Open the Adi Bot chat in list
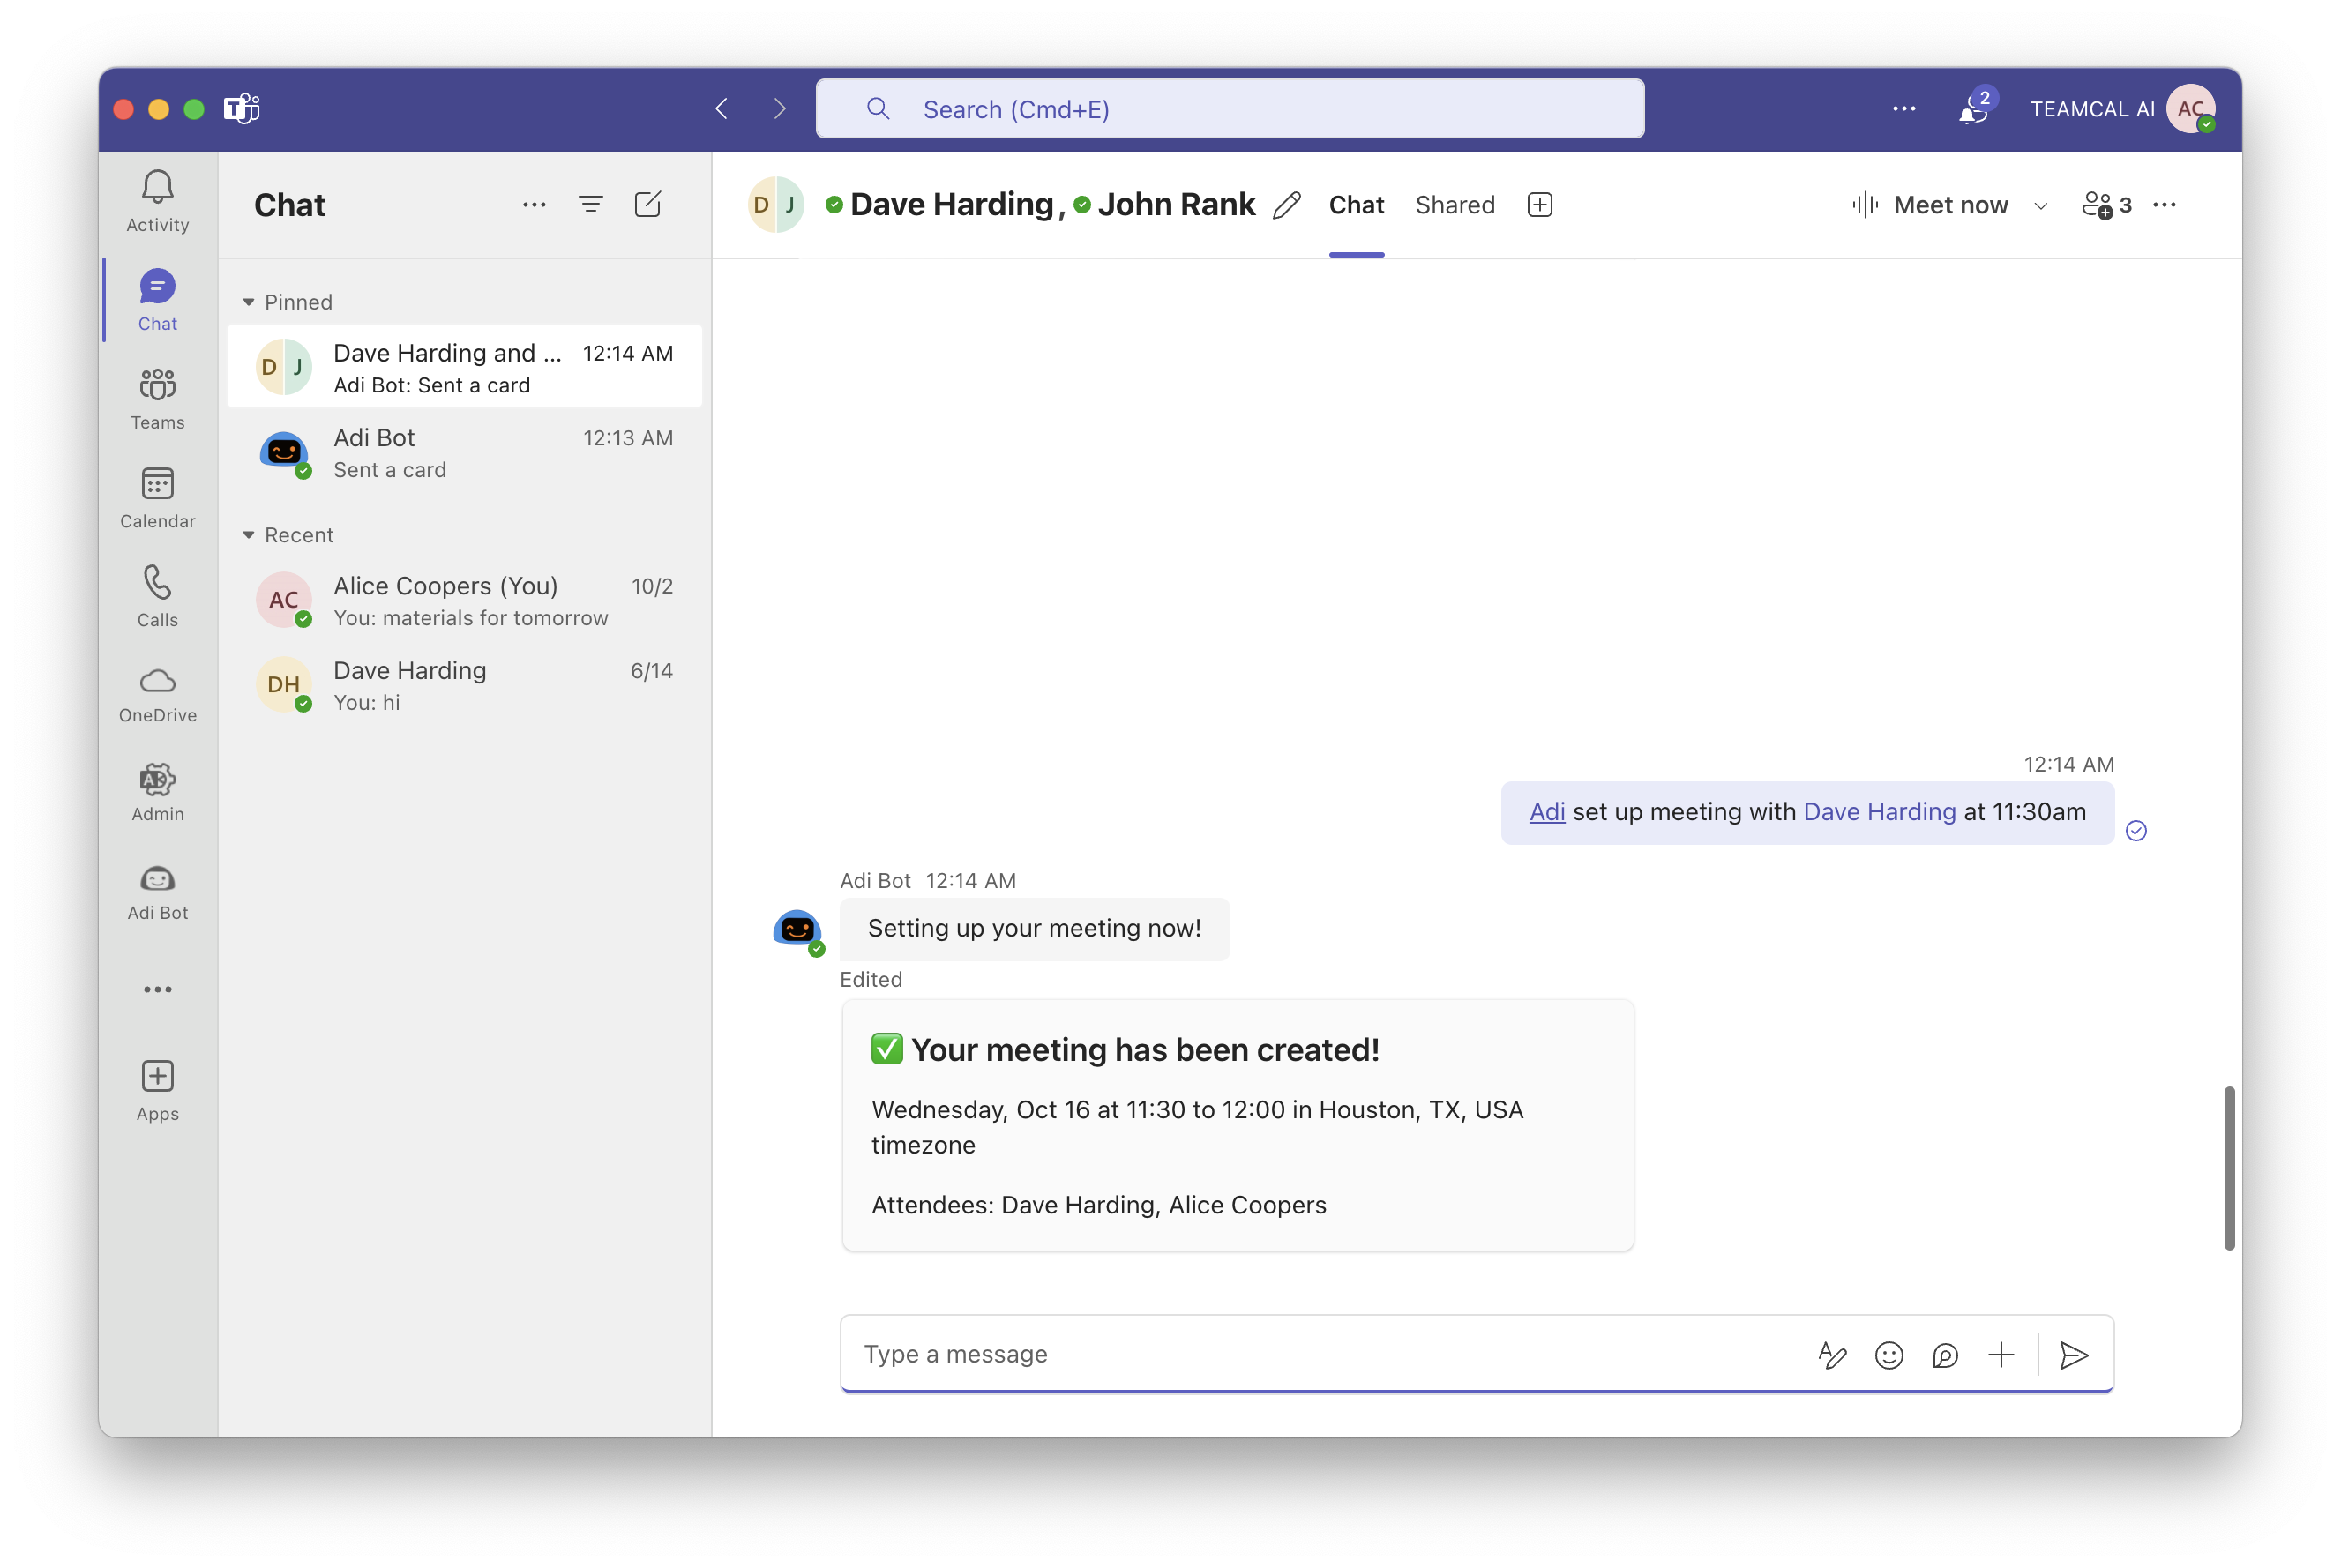 click(x=465, y=453)
